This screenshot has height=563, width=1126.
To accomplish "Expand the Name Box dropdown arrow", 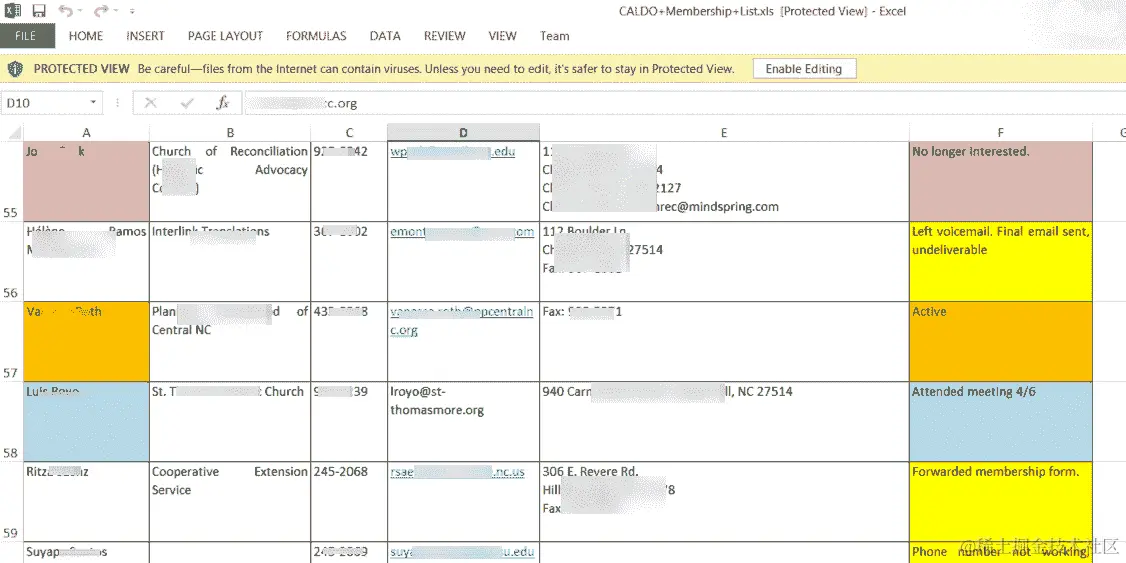I will click(93, 103).
